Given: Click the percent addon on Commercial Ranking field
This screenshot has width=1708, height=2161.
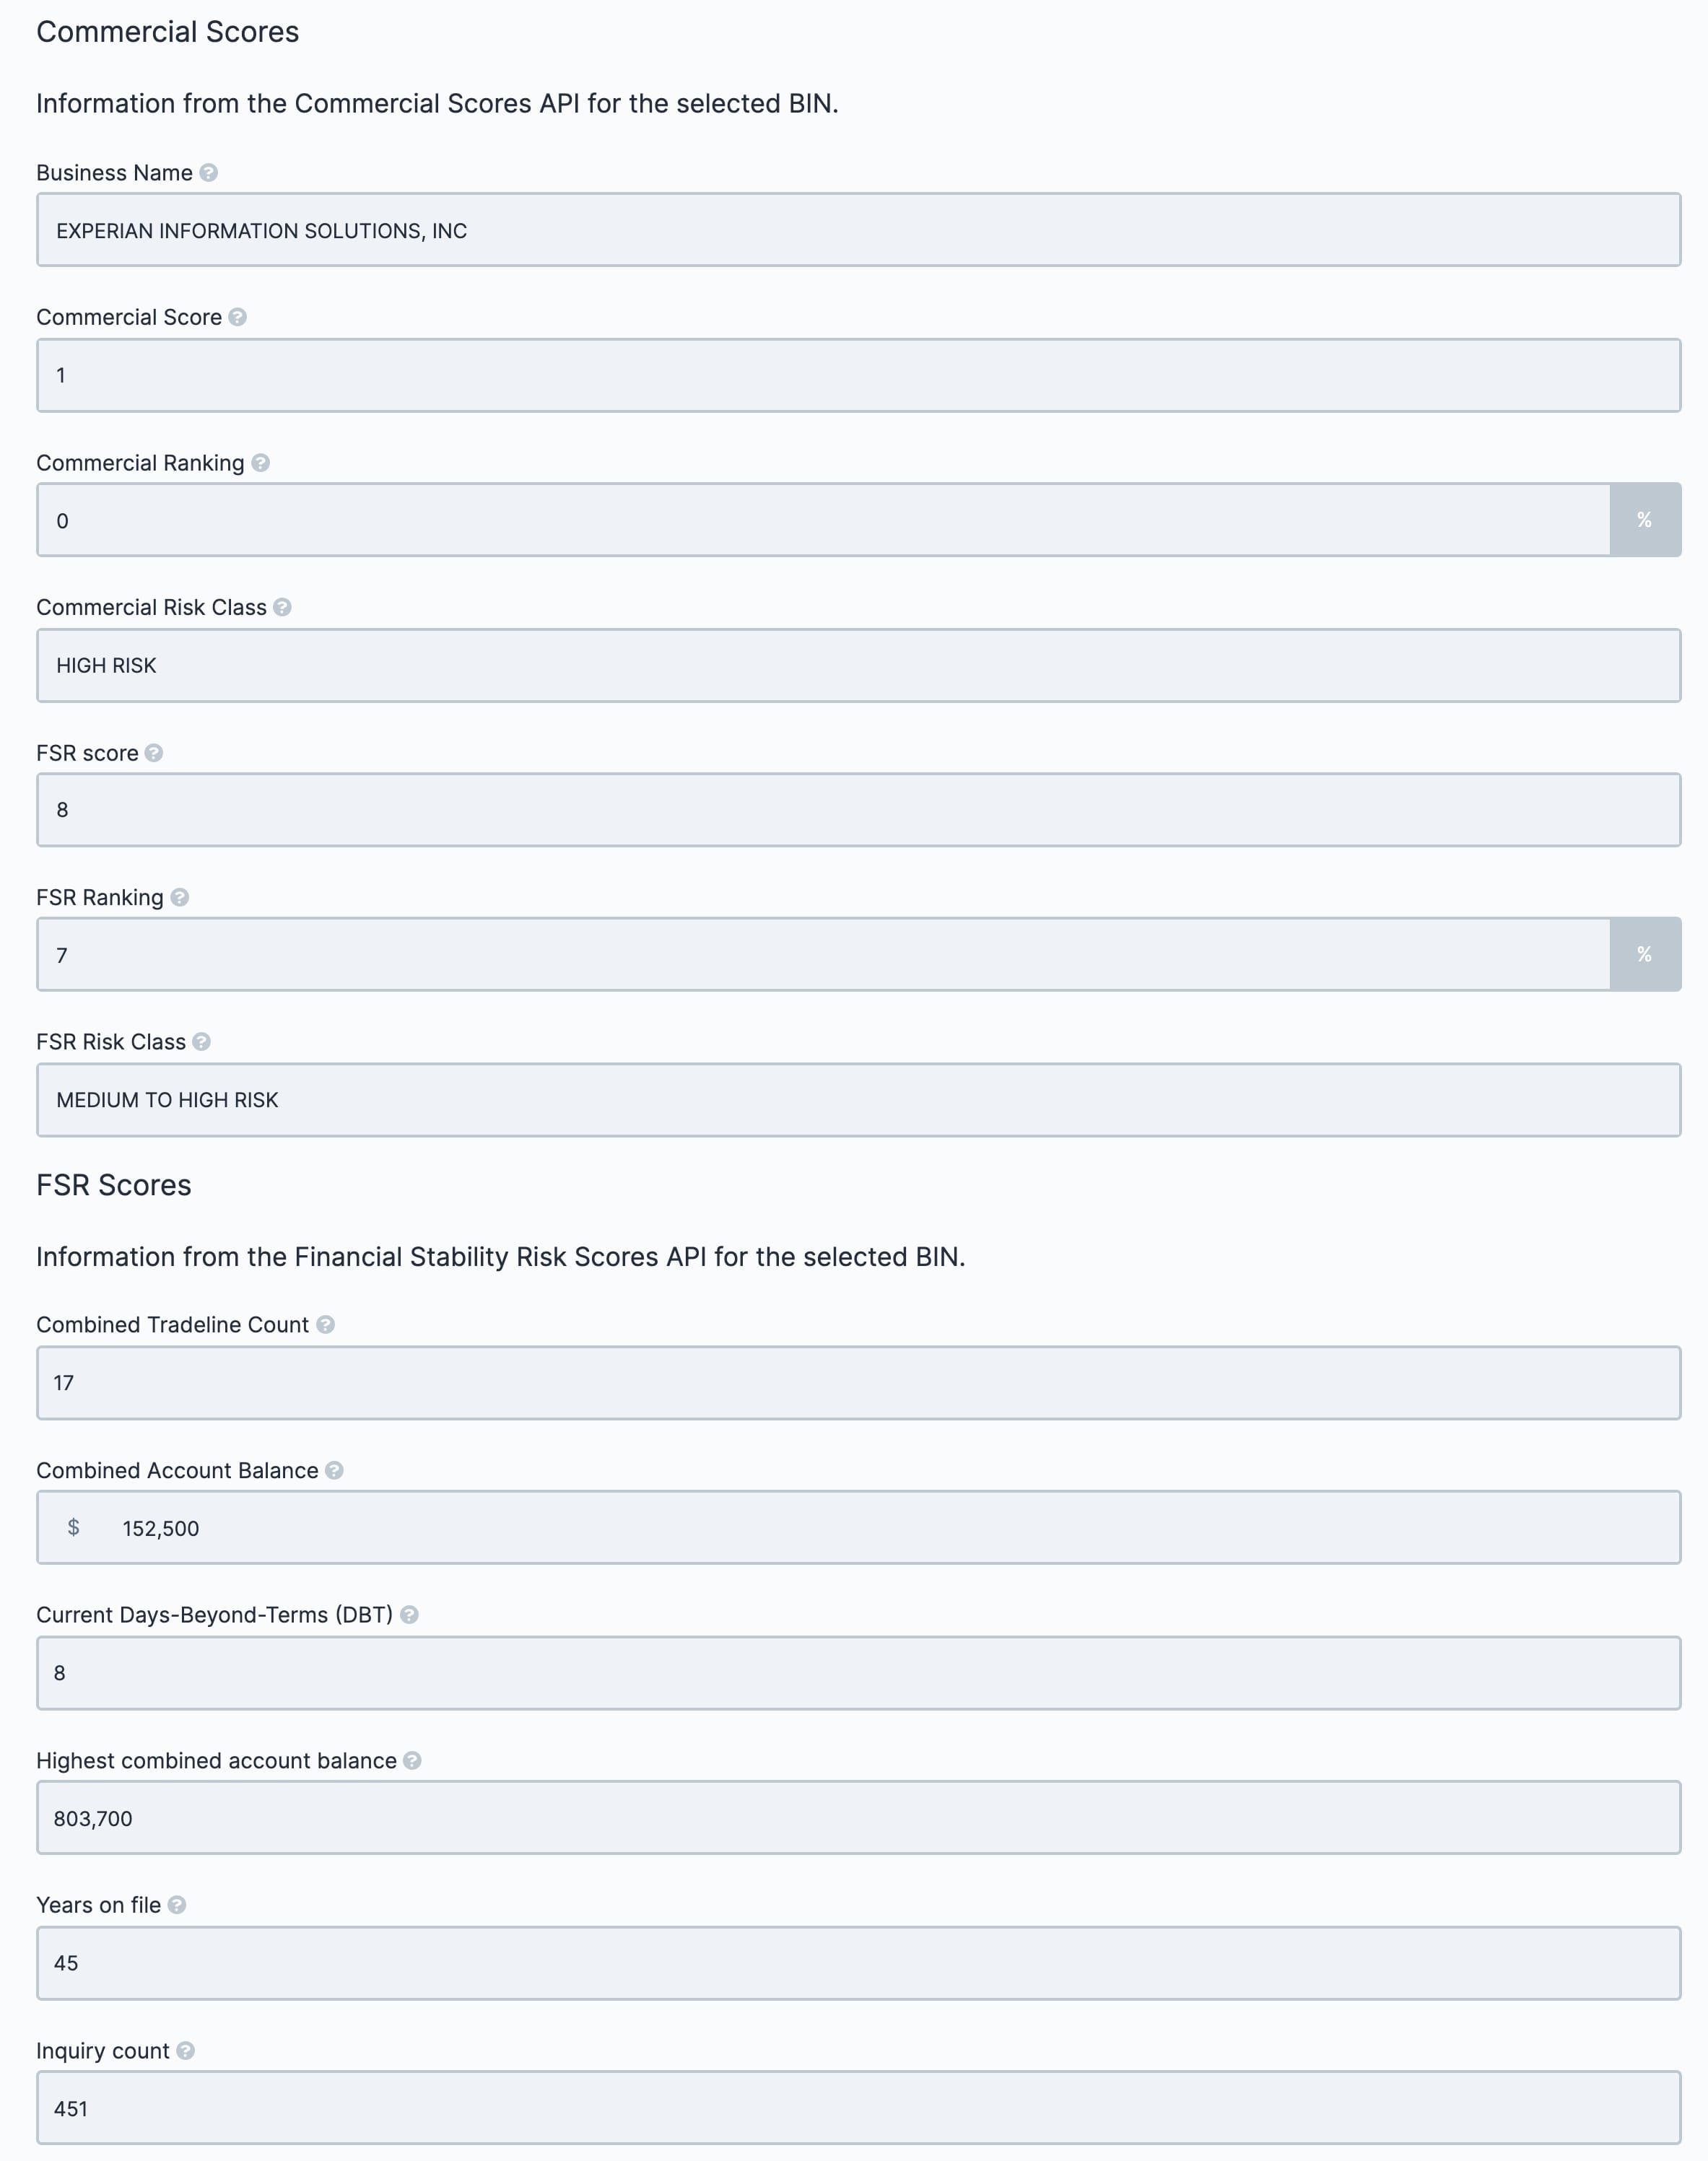Looking at the screenshot, I should click(1645, 520).
